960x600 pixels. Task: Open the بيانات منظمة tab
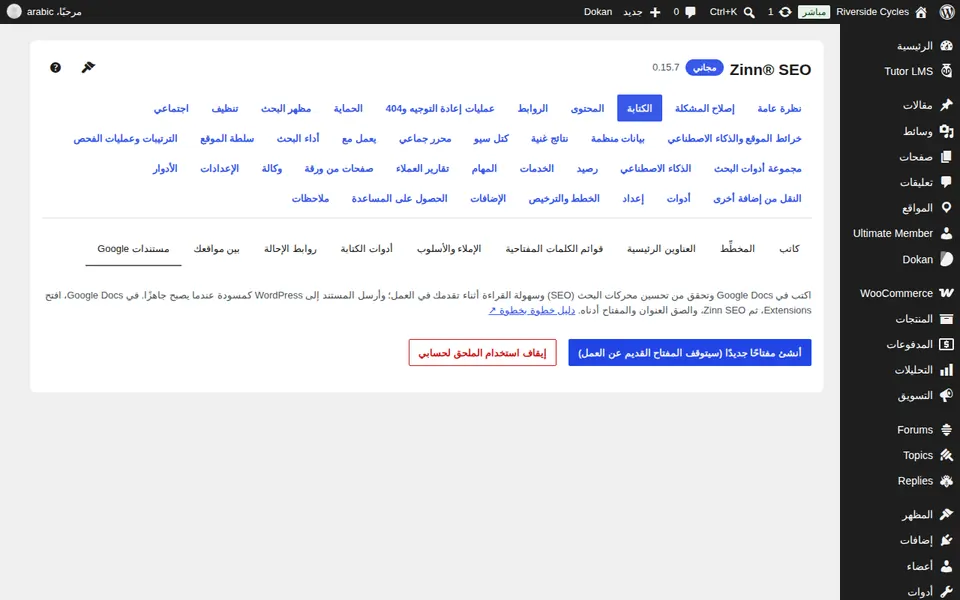click(617, 138)
